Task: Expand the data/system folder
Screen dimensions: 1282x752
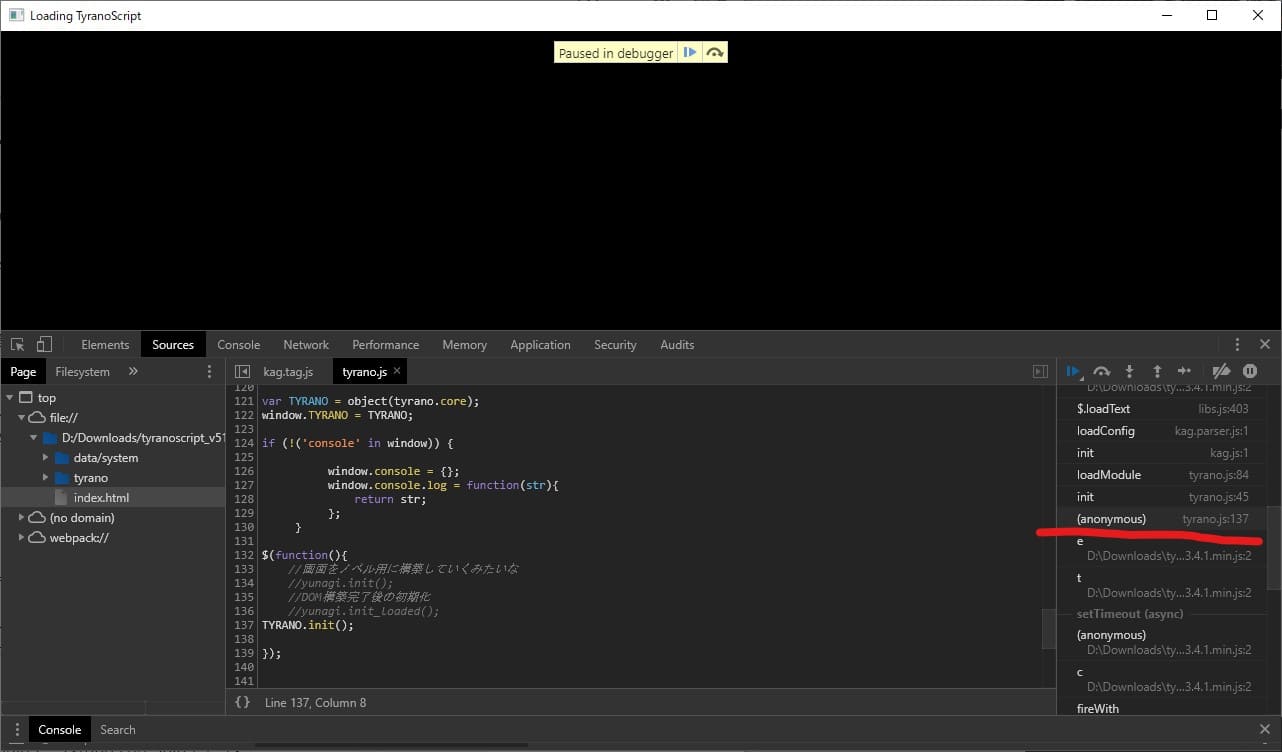Action: pyautogui.click(x=45, y=457)
